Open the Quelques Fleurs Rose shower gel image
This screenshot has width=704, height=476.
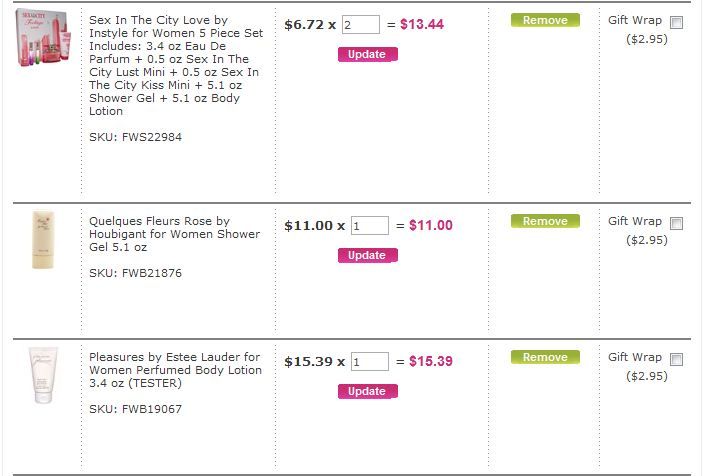tap(43, 240)
